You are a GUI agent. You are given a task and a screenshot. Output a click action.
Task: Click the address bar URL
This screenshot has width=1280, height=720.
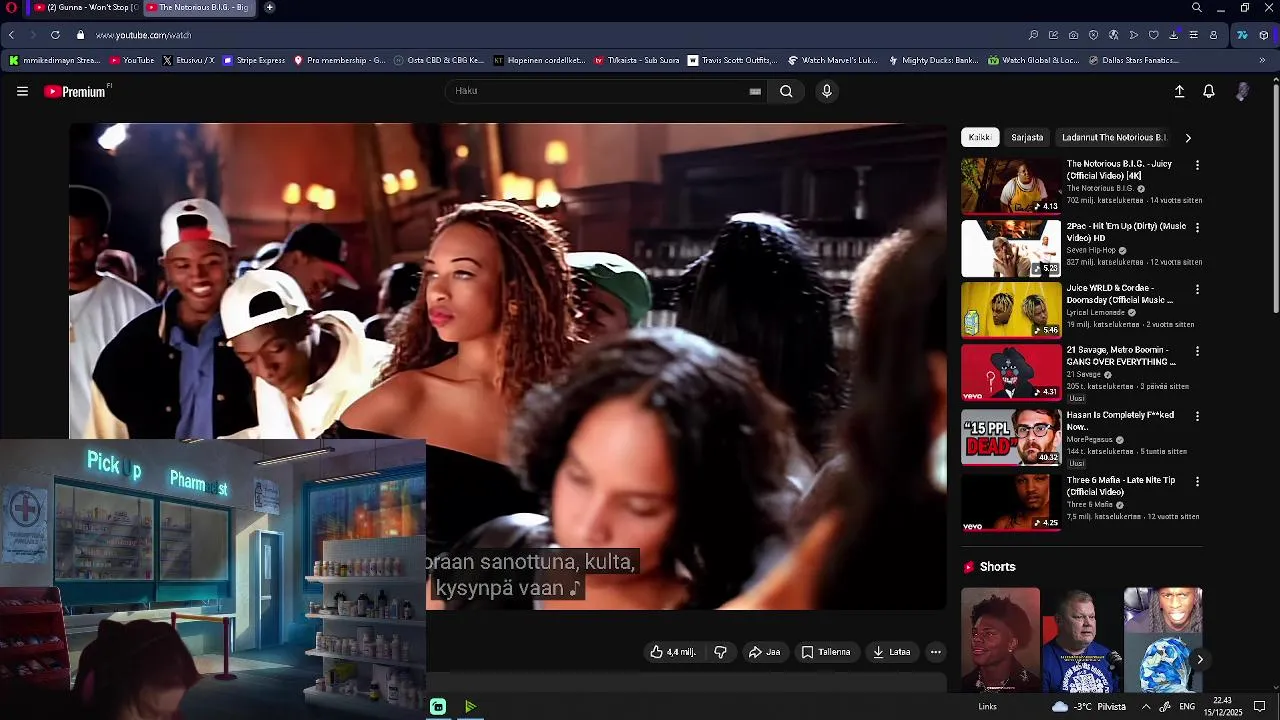[x=143, y=35]
